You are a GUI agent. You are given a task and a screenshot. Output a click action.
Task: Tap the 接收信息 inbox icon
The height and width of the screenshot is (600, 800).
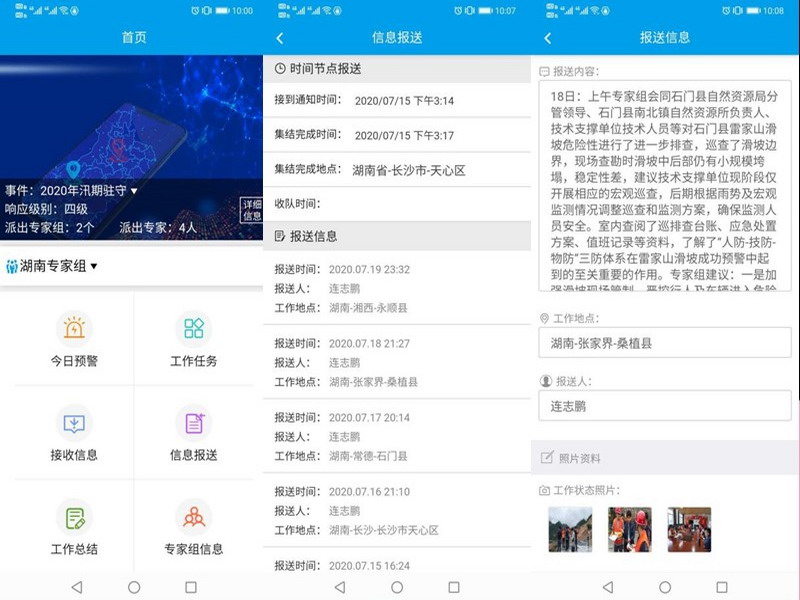pyautogui.click(x=74, y=424)
